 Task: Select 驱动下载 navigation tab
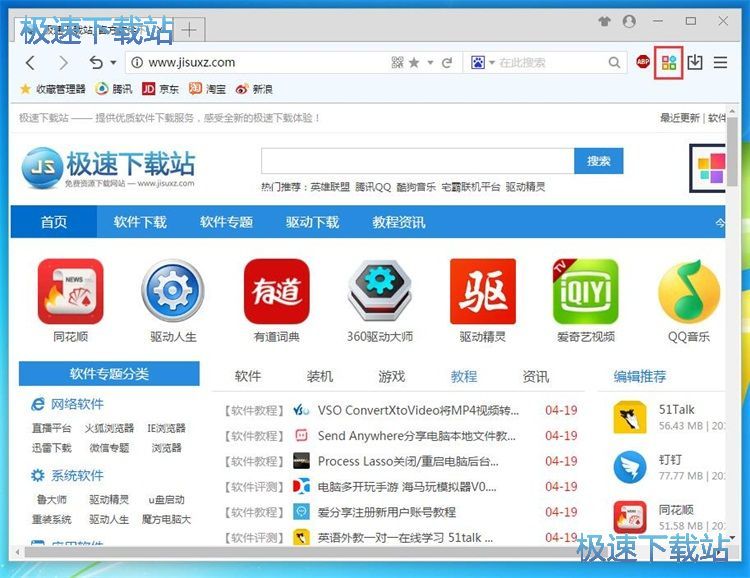[312, 222]
